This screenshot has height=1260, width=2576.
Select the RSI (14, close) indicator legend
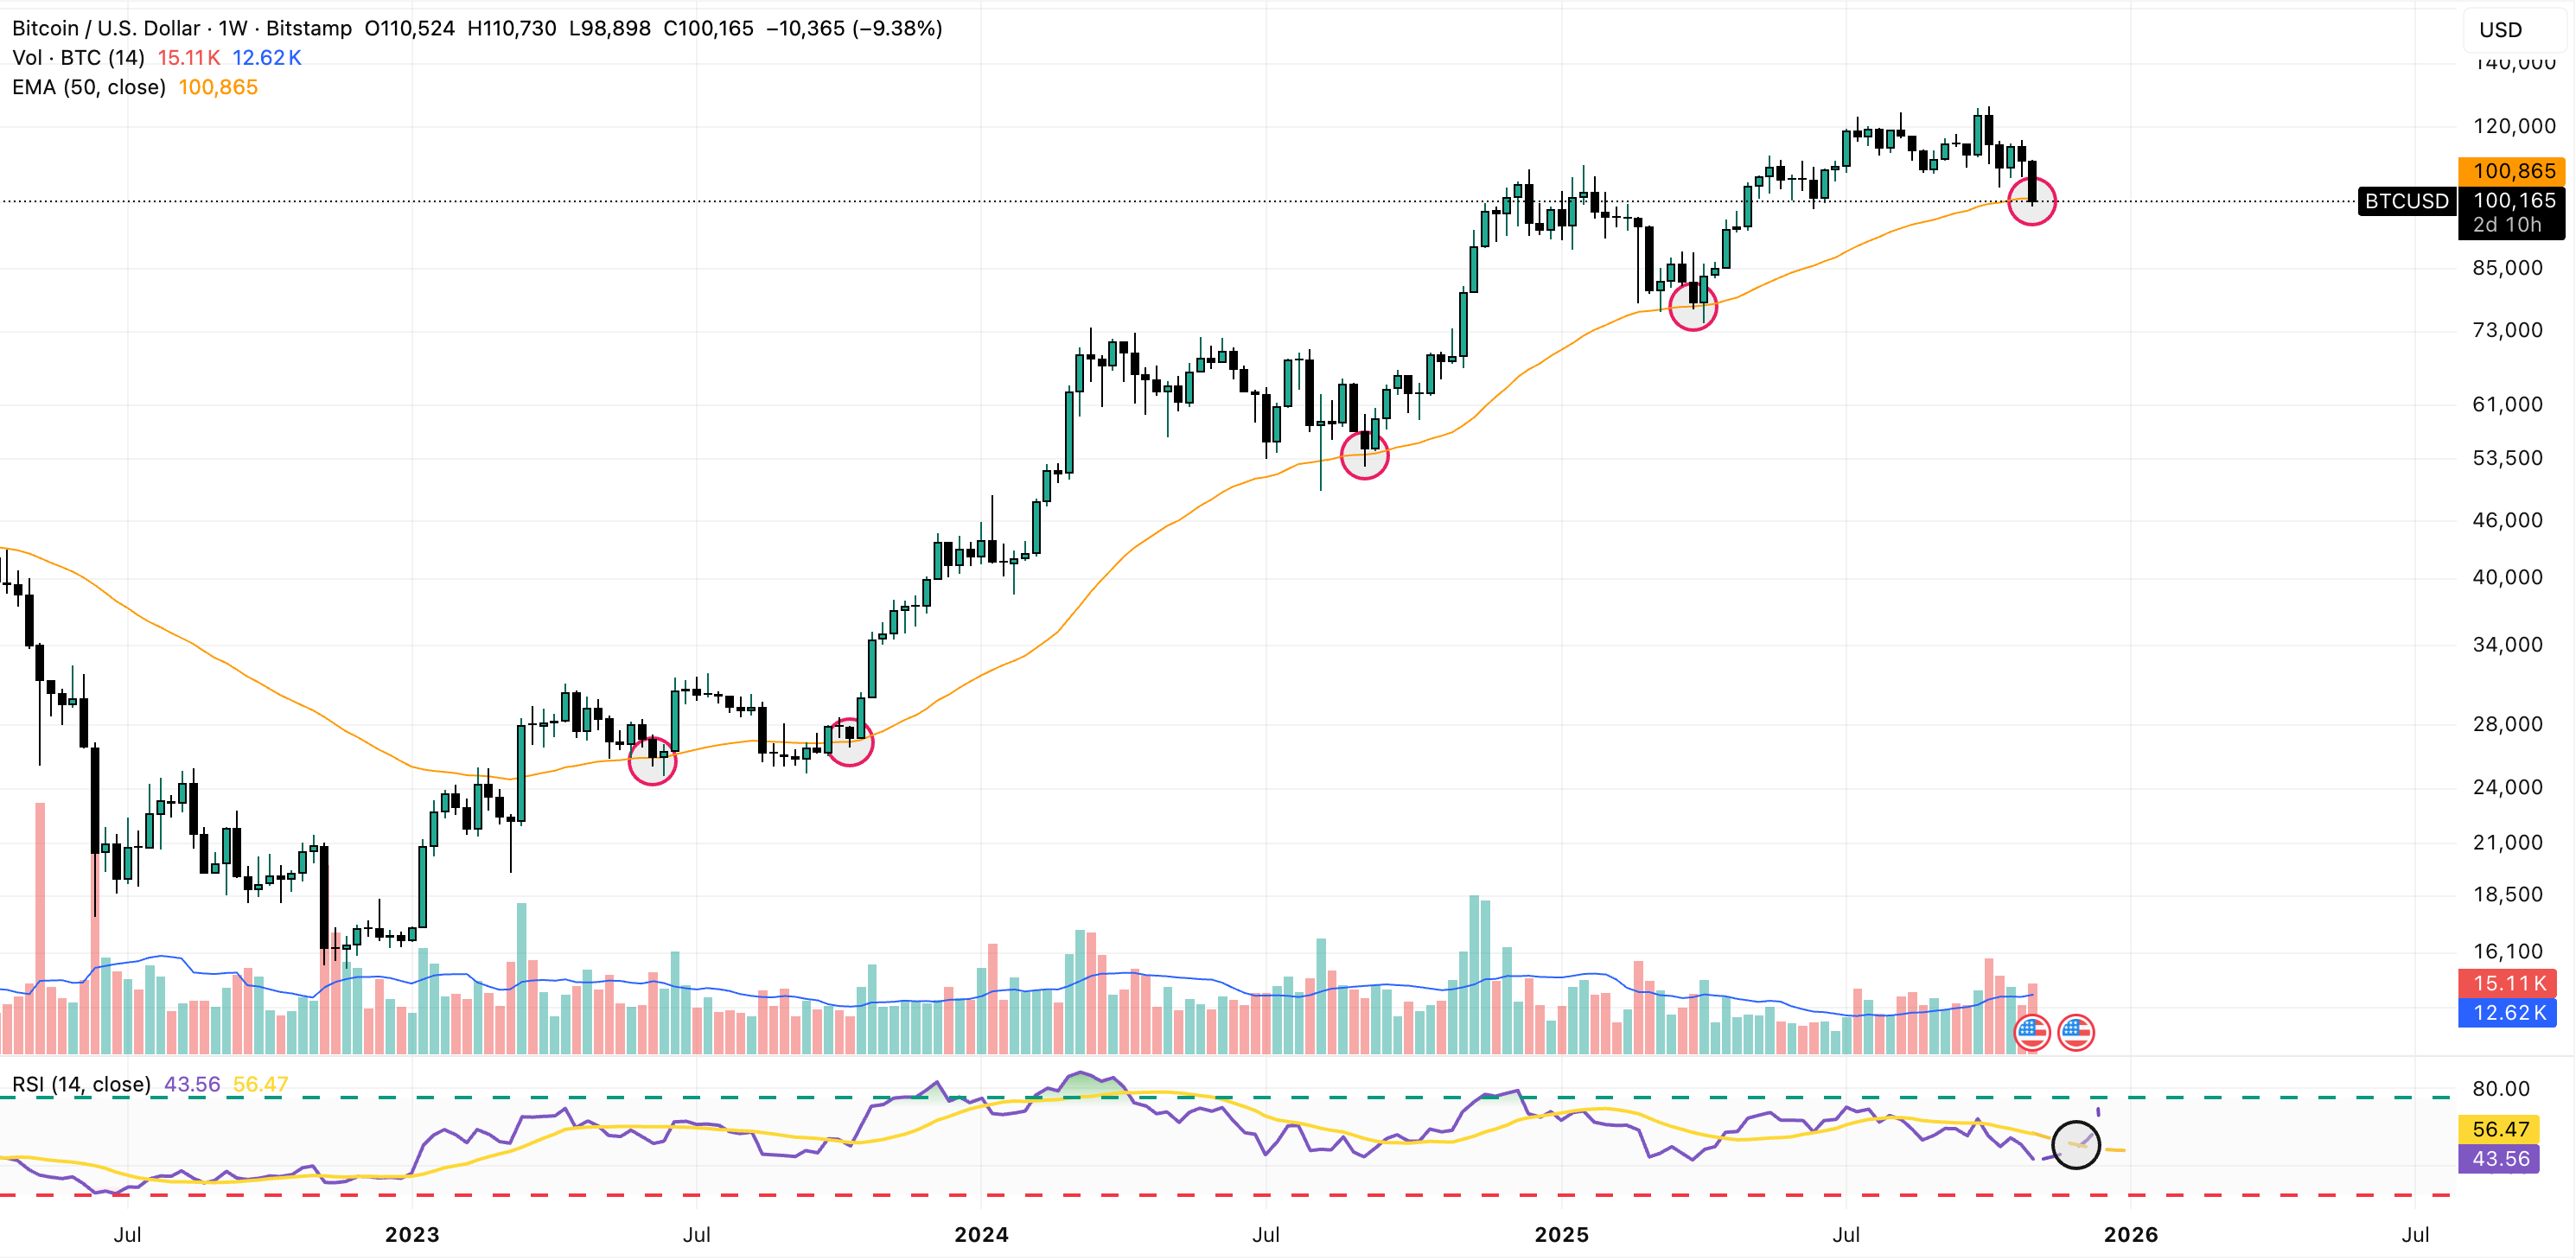click(x=81, y=1085)
